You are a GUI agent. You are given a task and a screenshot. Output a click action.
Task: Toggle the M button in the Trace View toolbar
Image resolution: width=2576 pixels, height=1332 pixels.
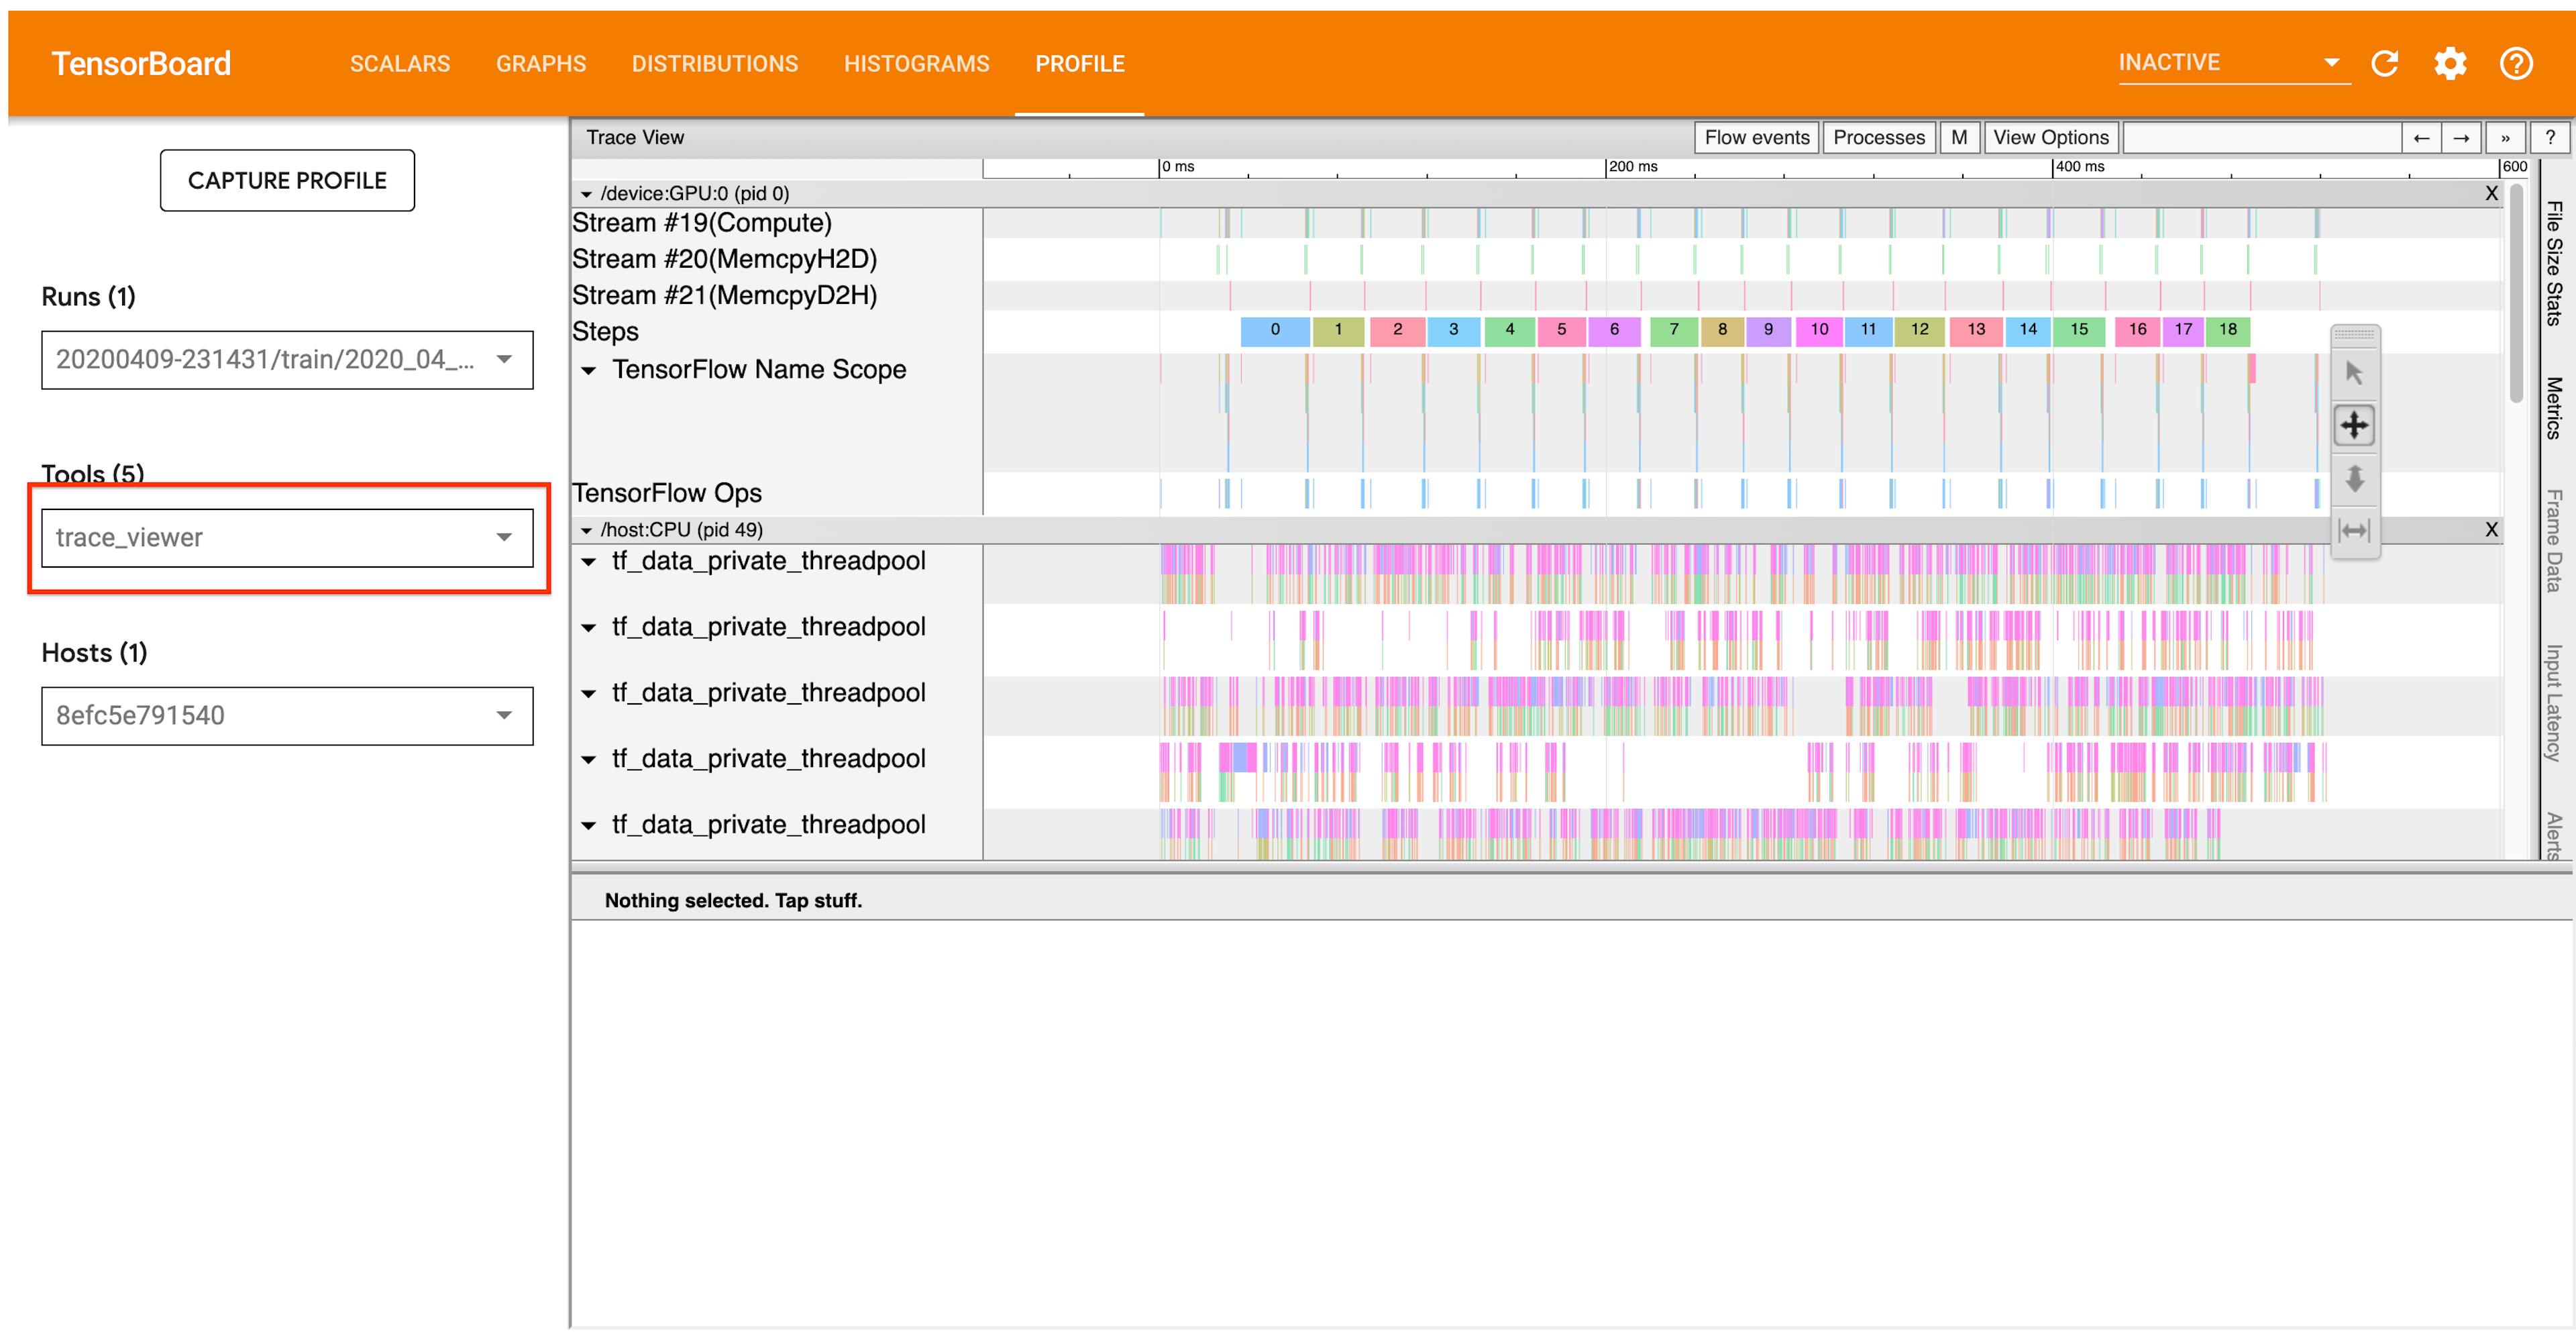1959,137
